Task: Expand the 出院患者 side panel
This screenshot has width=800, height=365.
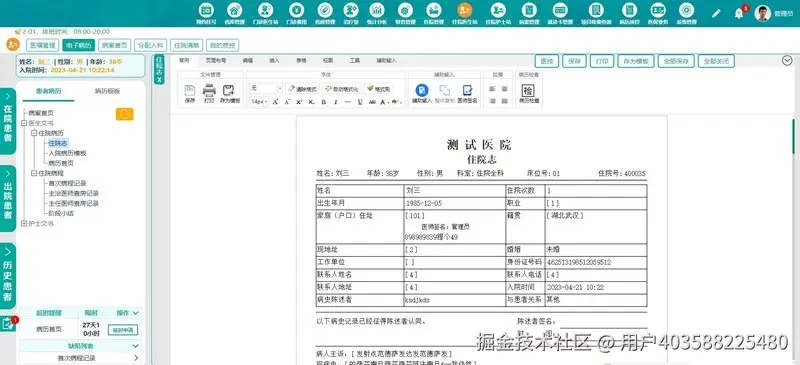Action: (x=8, y=198)
